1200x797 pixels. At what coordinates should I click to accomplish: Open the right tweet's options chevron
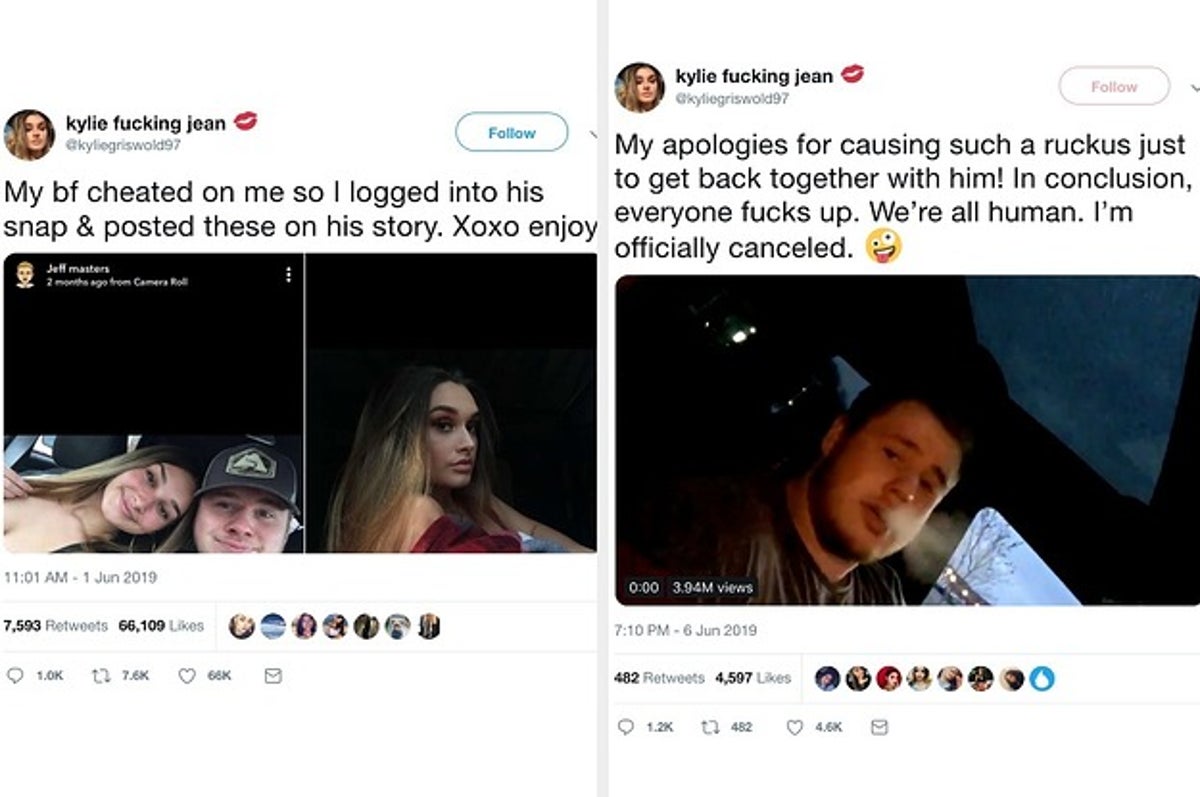pos(1195,87)
